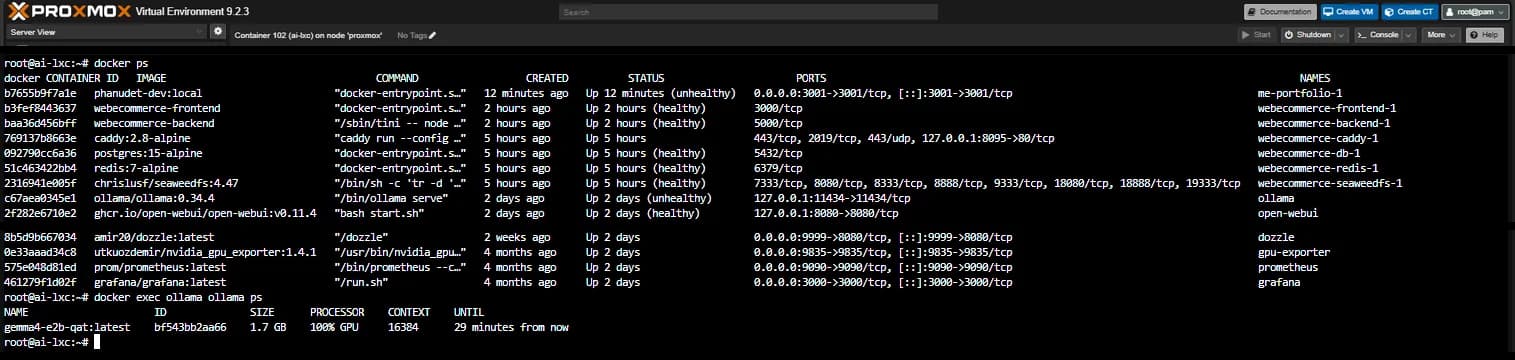The width and height of the screenshot is (1515, 360).
Task: Click the name prometheus in the NAMES column
Action: 1288,267
